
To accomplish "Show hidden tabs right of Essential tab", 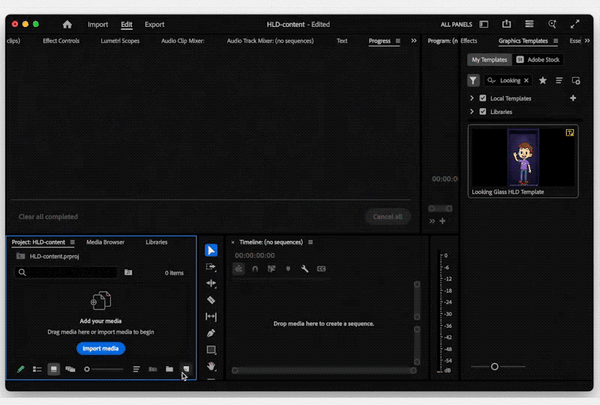I will point(587,41).
